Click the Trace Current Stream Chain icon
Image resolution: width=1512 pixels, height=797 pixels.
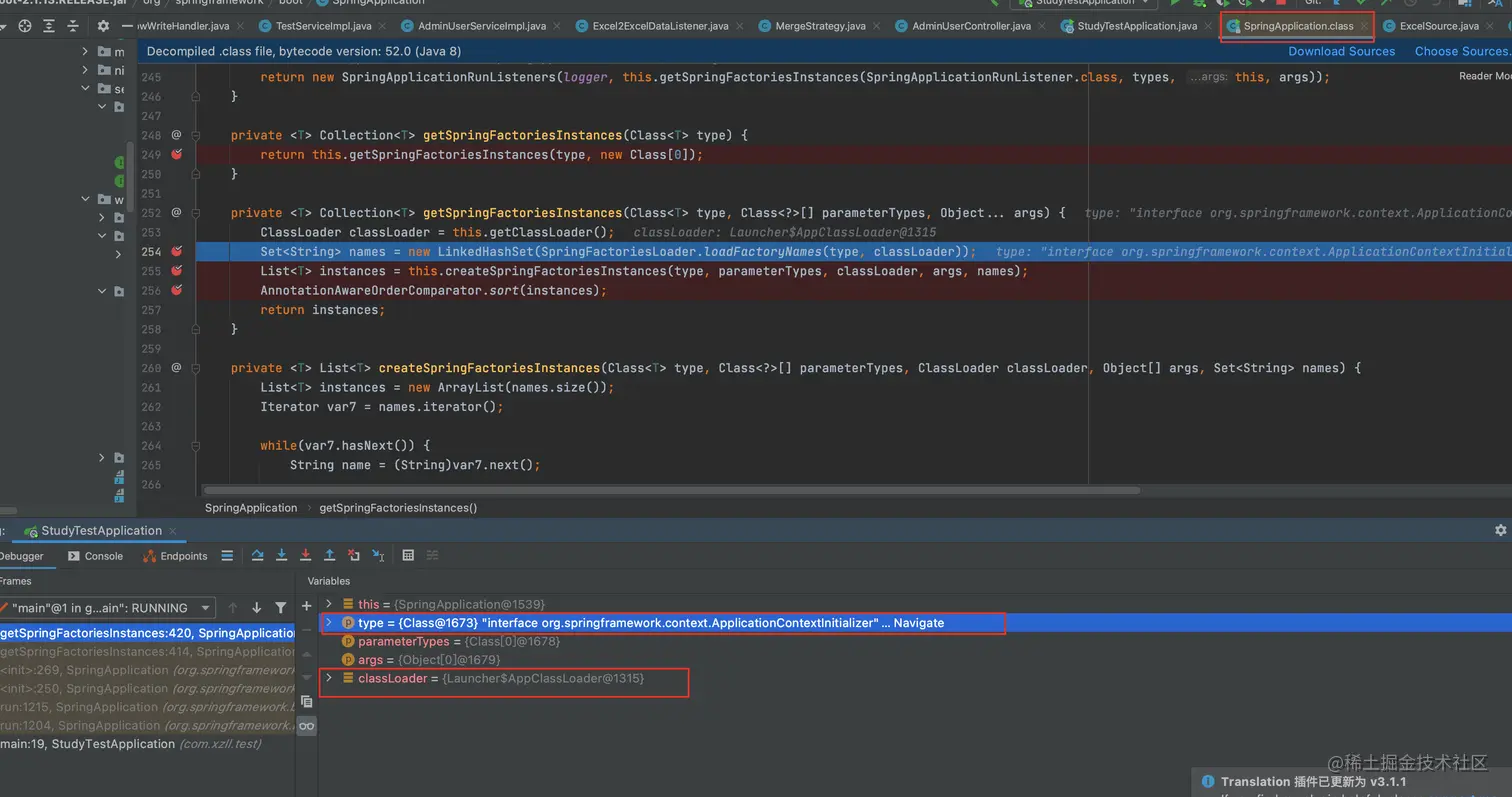[x=433, y=556]
